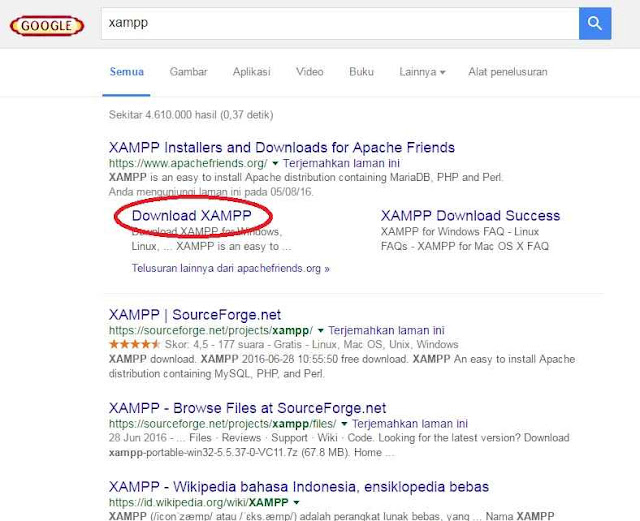
Task: Focus the search box containing xampp
Action: (340, 23)
